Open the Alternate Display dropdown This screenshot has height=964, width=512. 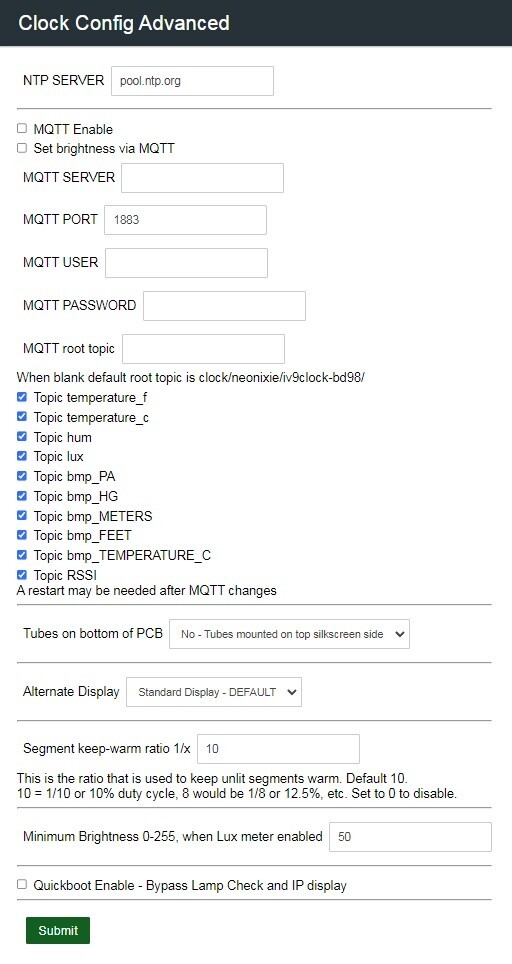pyautogui.click(x=213, y=692)
